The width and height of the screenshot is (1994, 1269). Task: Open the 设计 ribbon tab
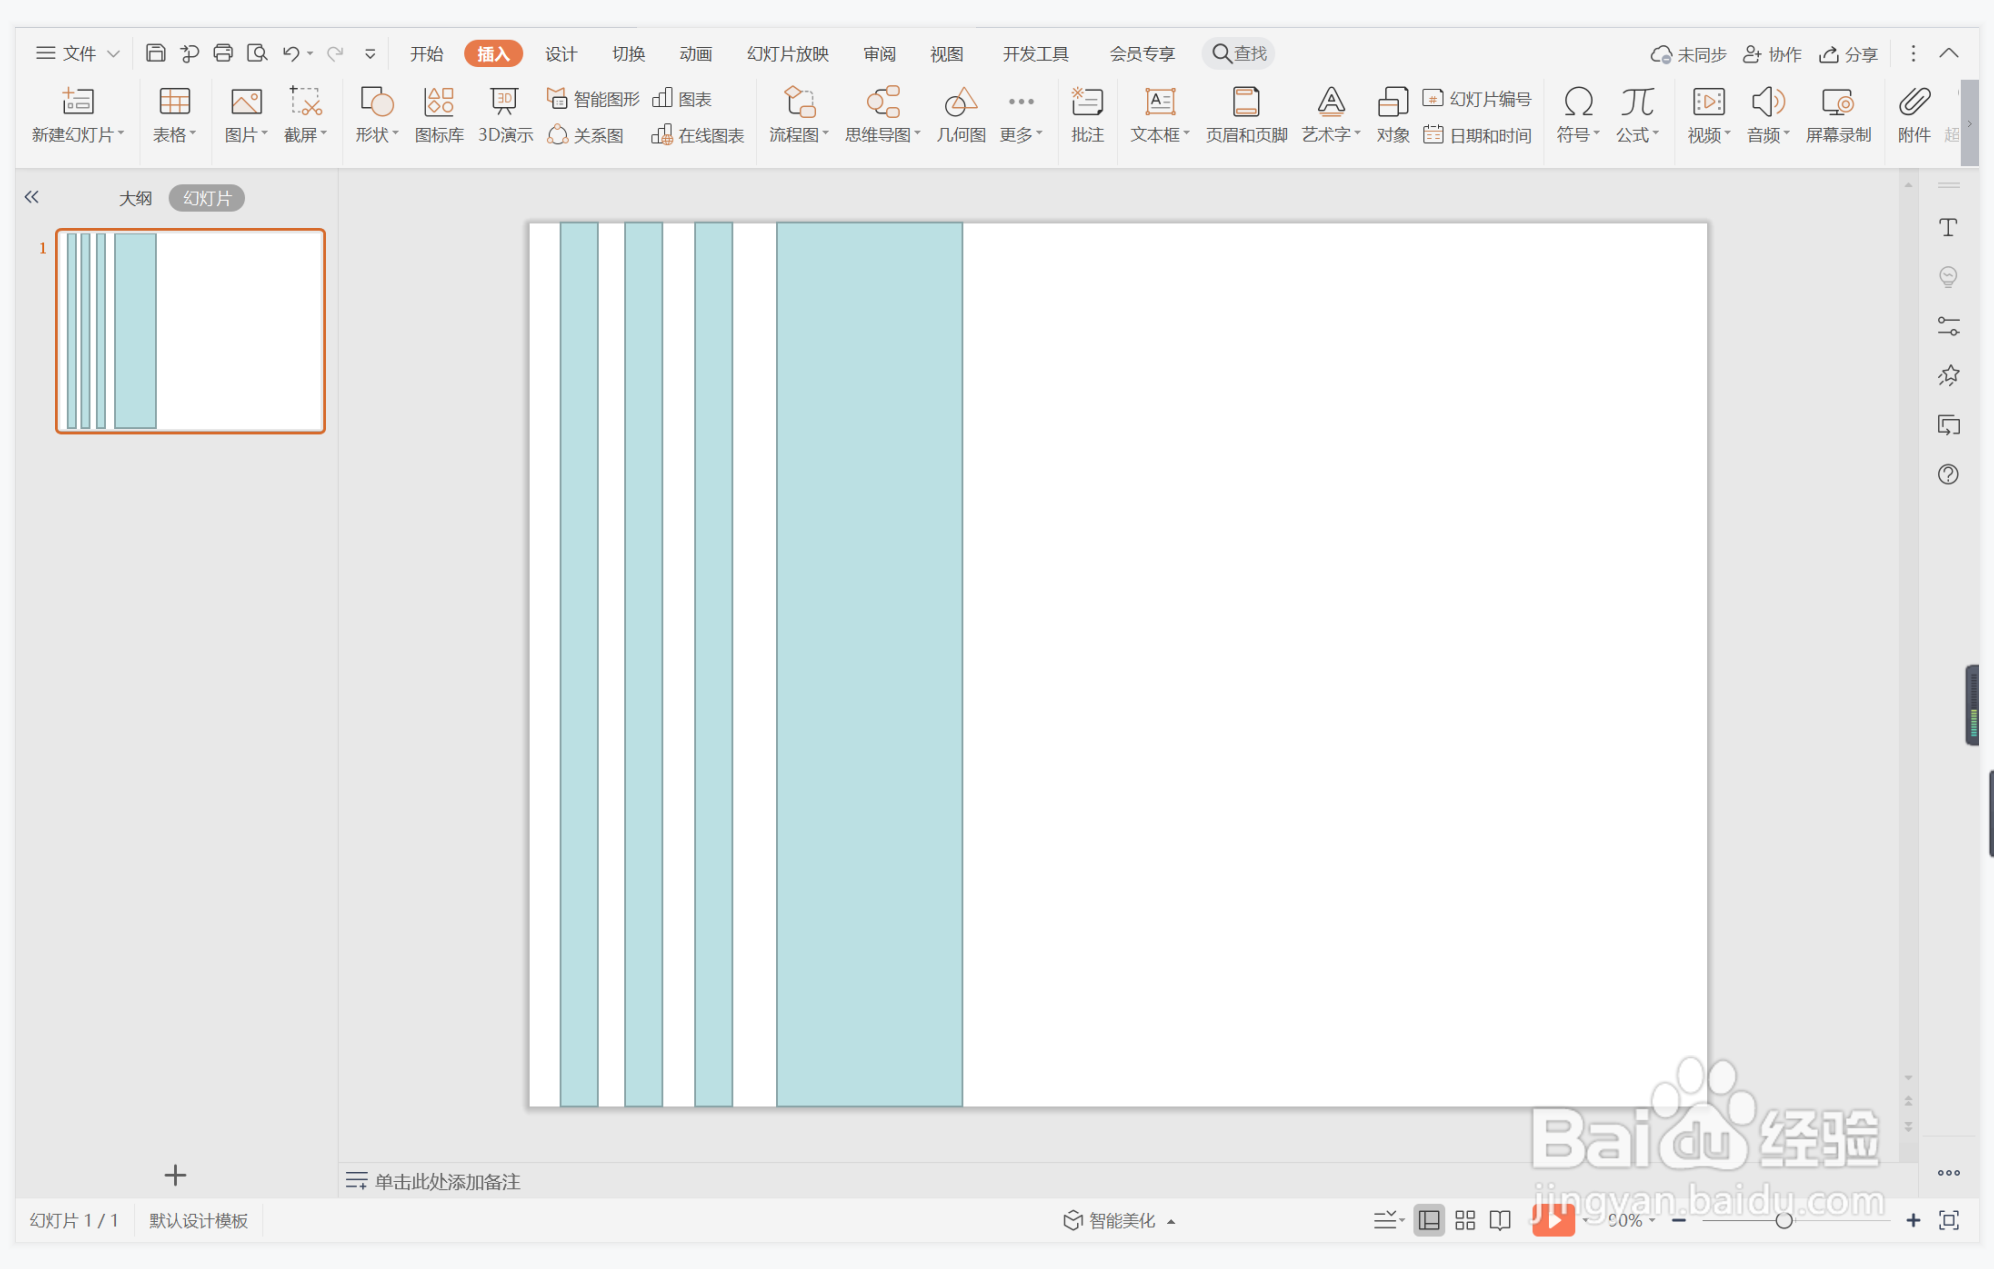(560, 53)
